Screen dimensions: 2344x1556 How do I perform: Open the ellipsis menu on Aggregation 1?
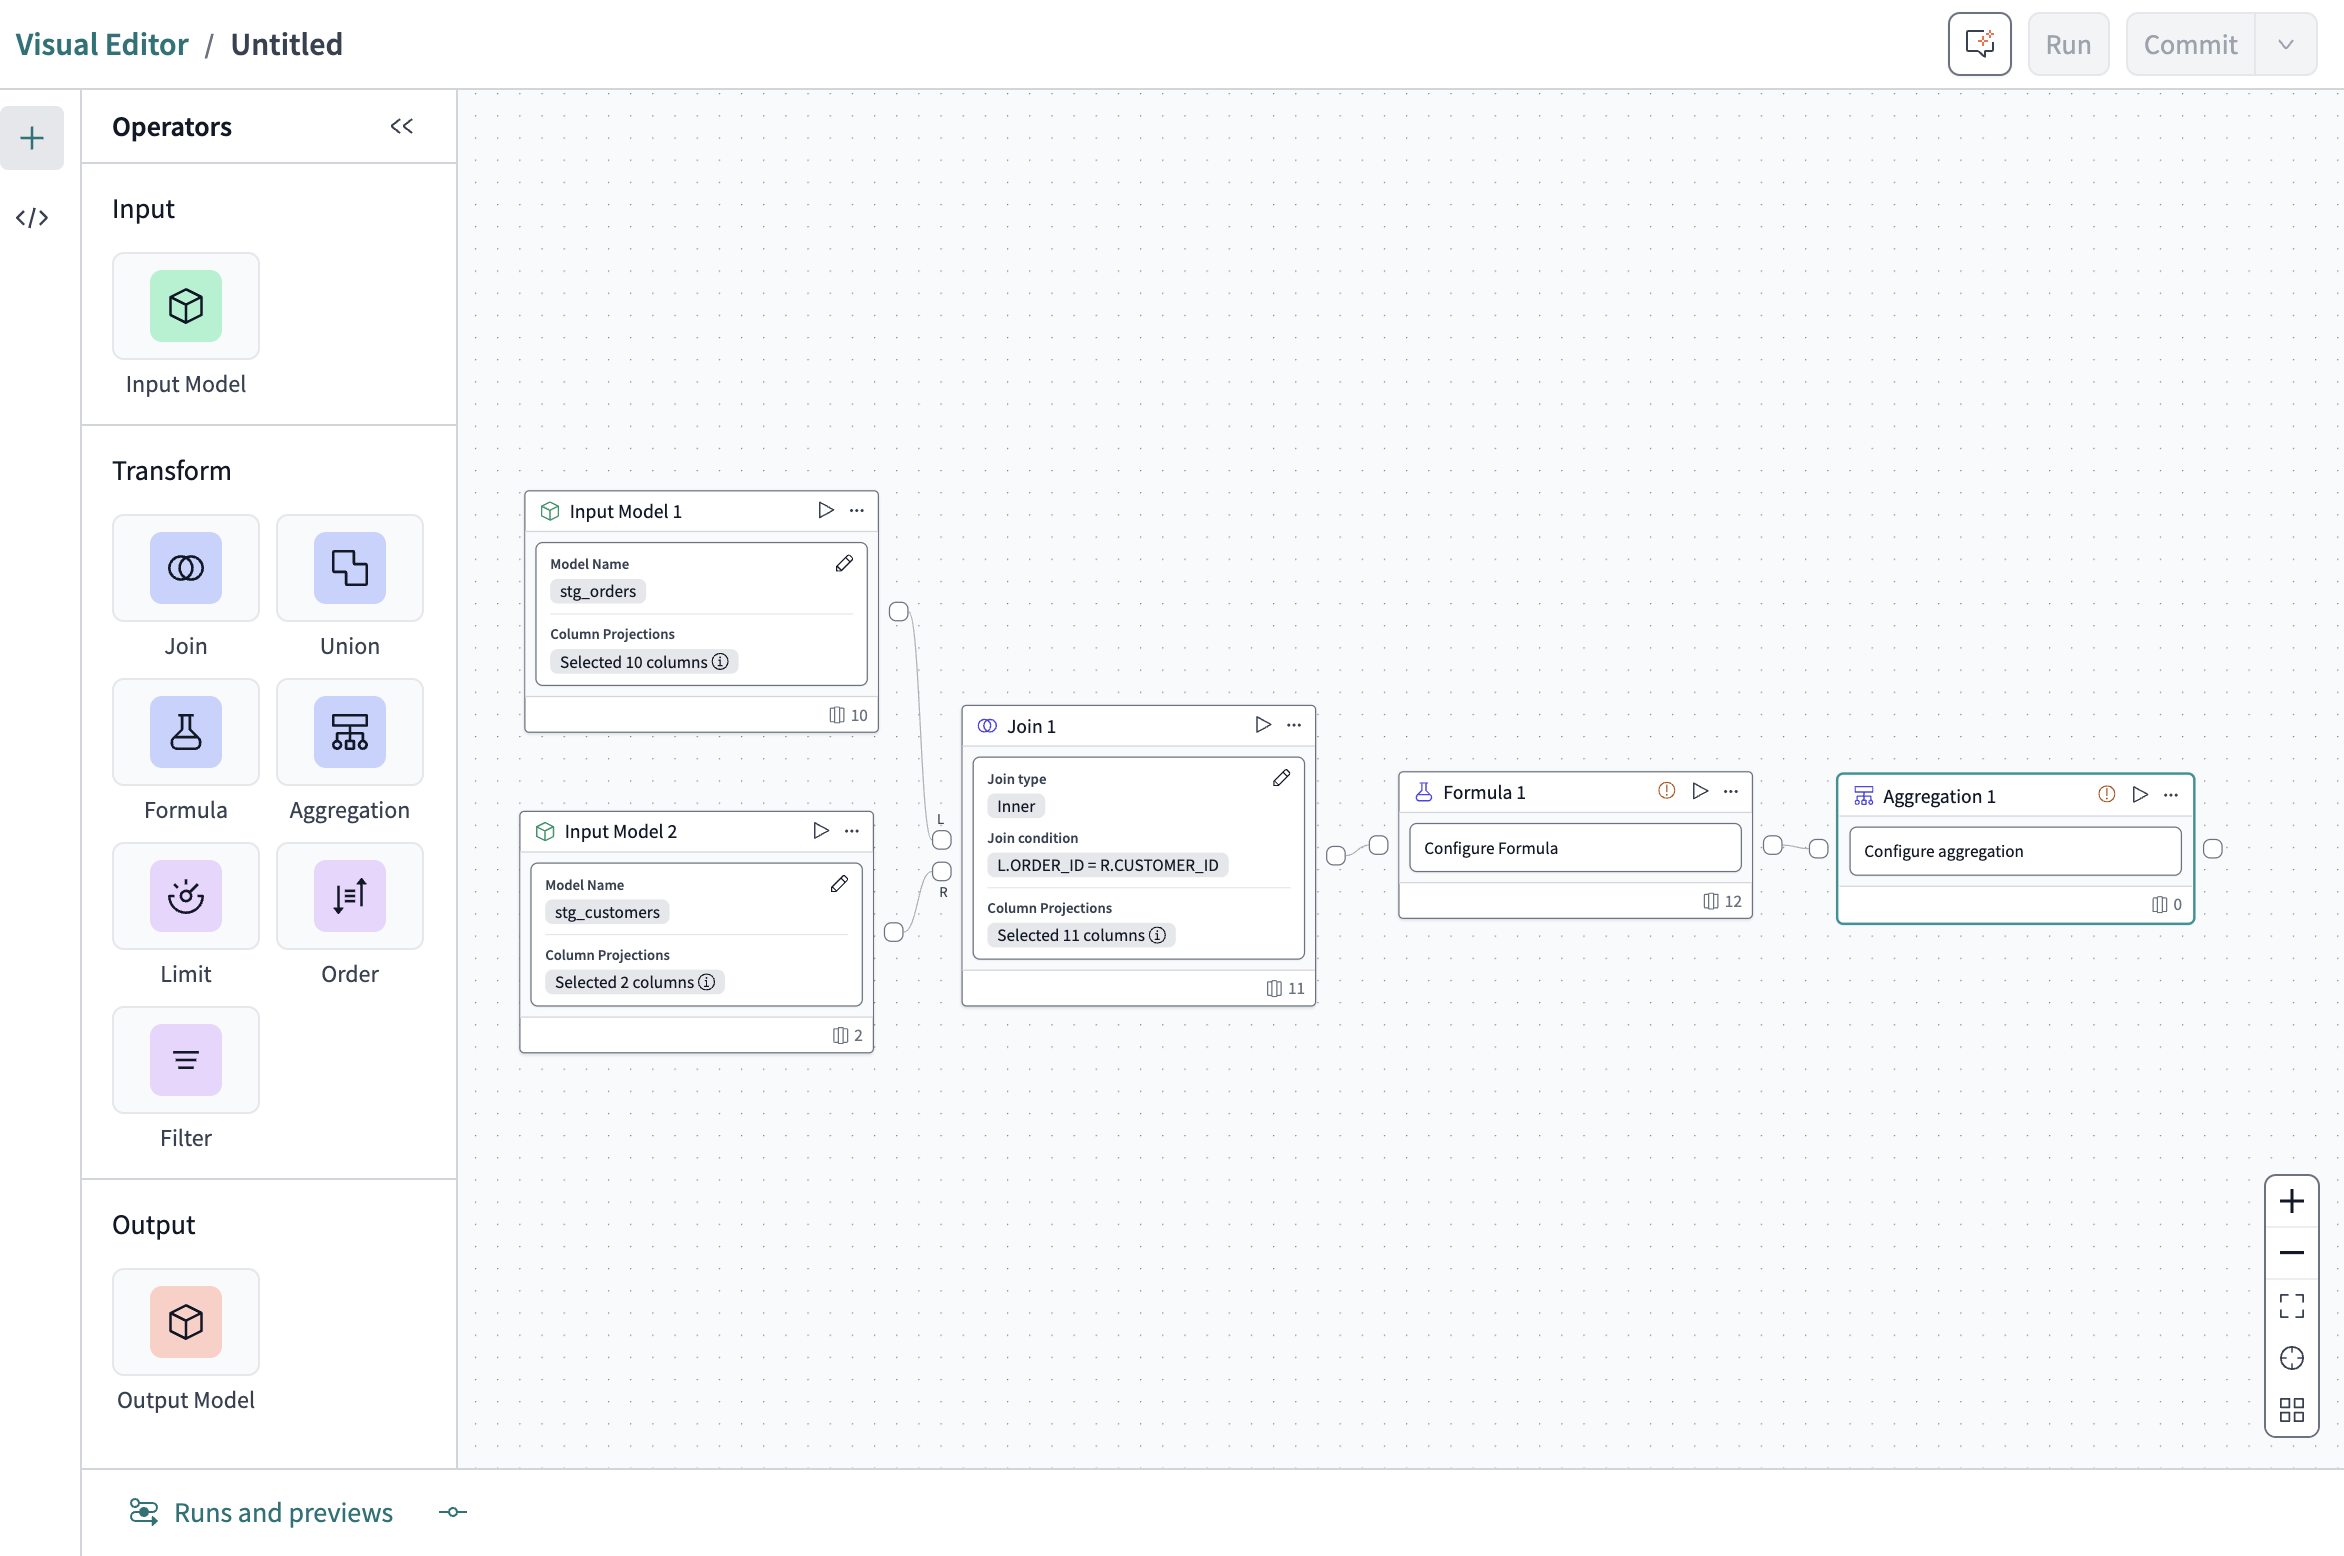2170,795
